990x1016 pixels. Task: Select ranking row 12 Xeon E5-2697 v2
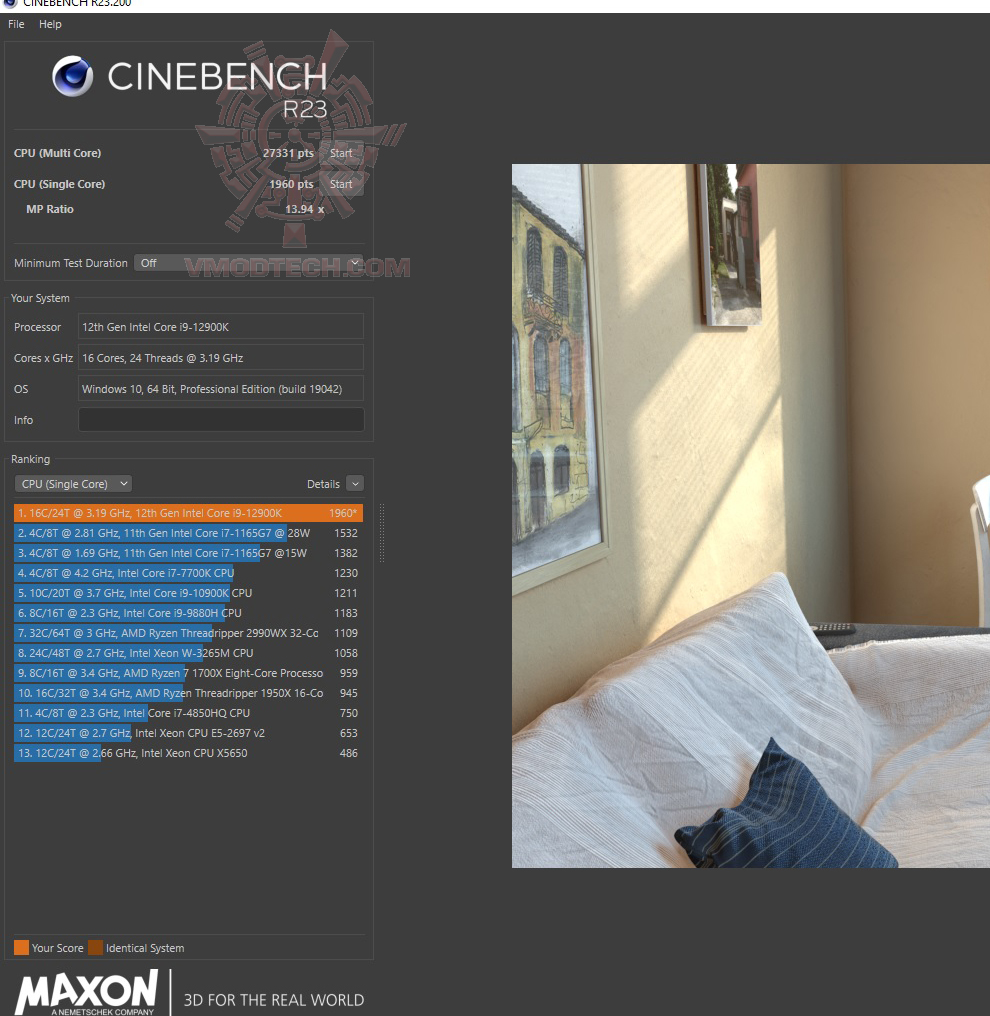[x=188, y=733]
